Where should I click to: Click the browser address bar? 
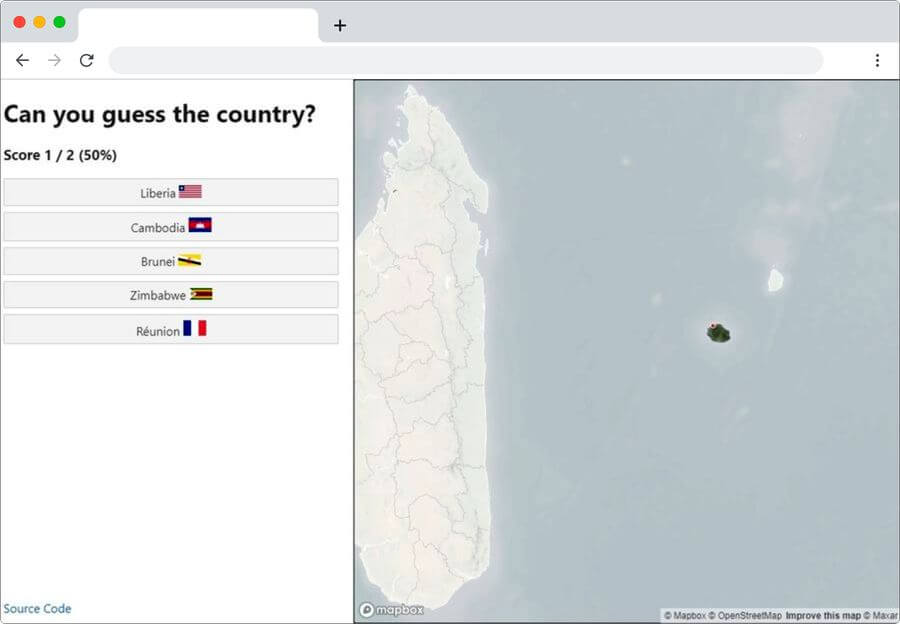[465, 60]
